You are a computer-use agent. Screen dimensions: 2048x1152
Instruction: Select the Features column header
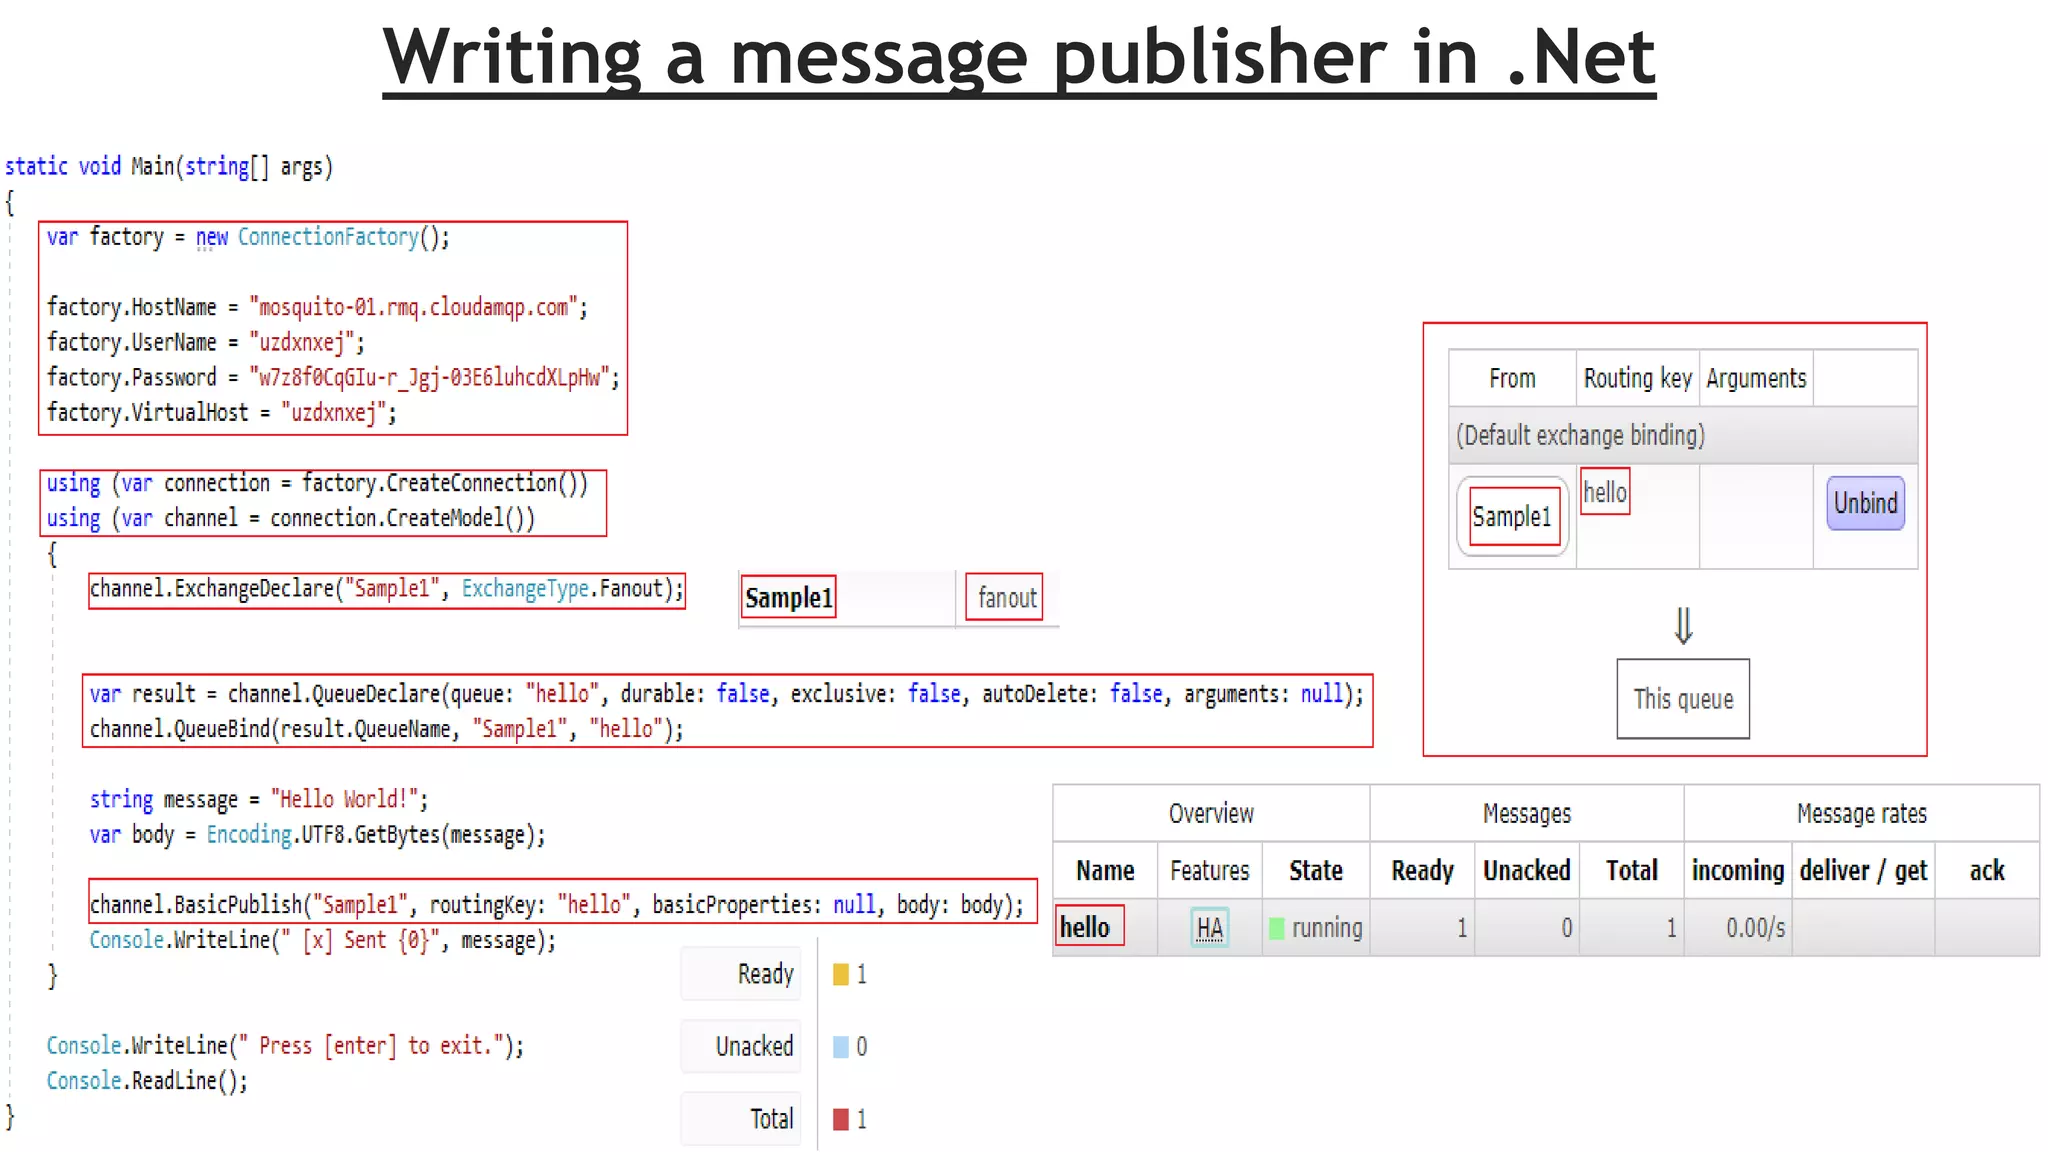coord(1209,870)
